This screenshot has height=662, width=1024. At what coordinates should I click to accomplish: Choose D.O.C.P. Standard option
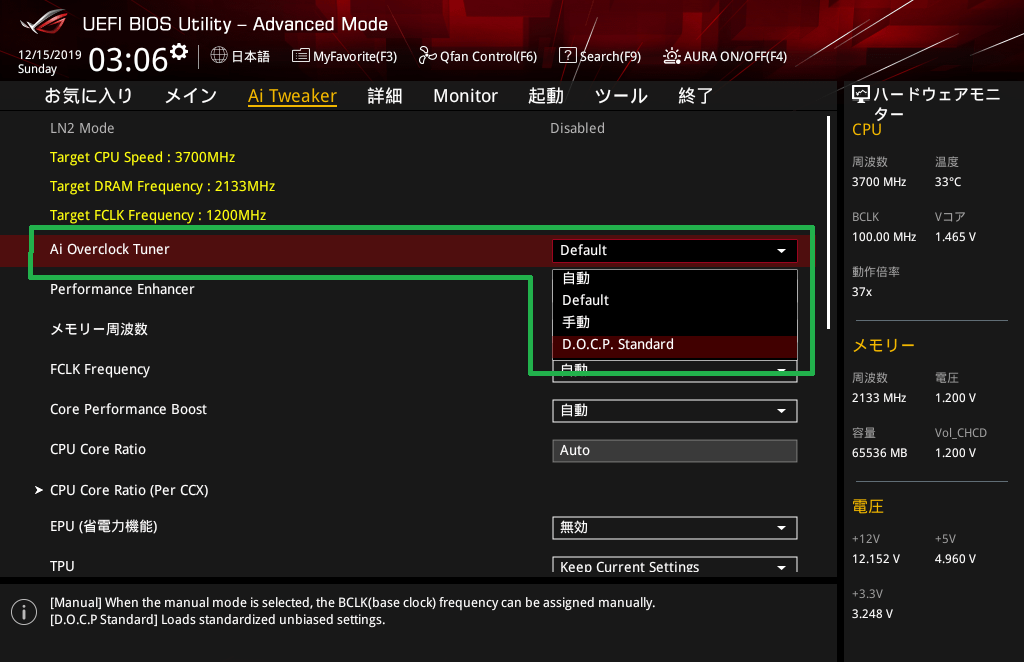(675, 345)
